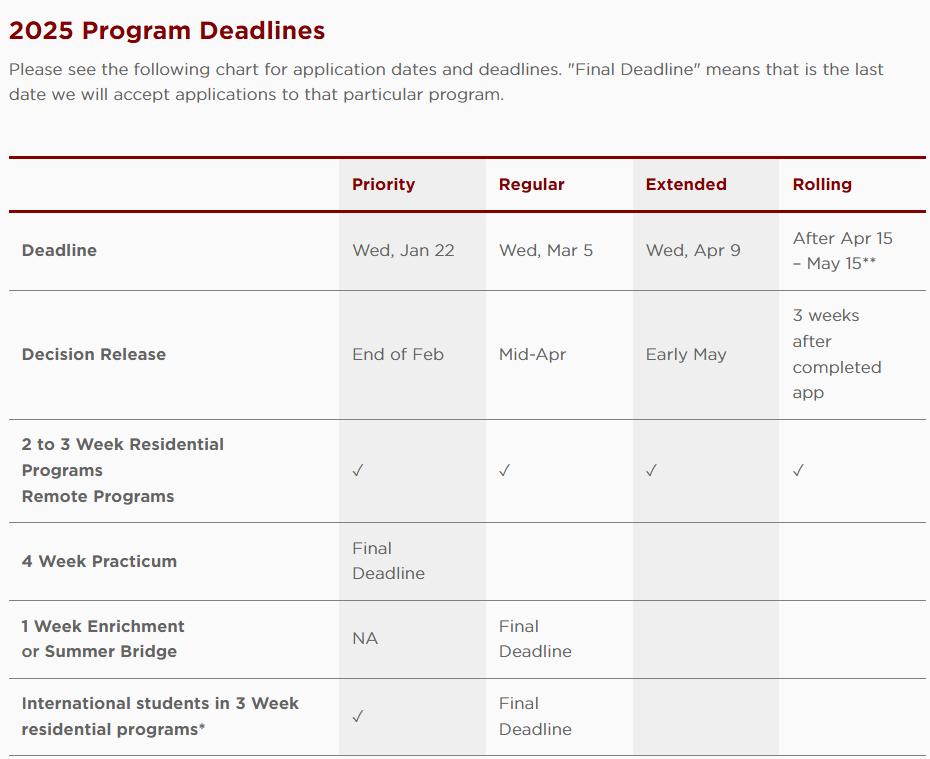
Task: Select the "Wed, Apr 9" deadline cell
Action: 693,250
